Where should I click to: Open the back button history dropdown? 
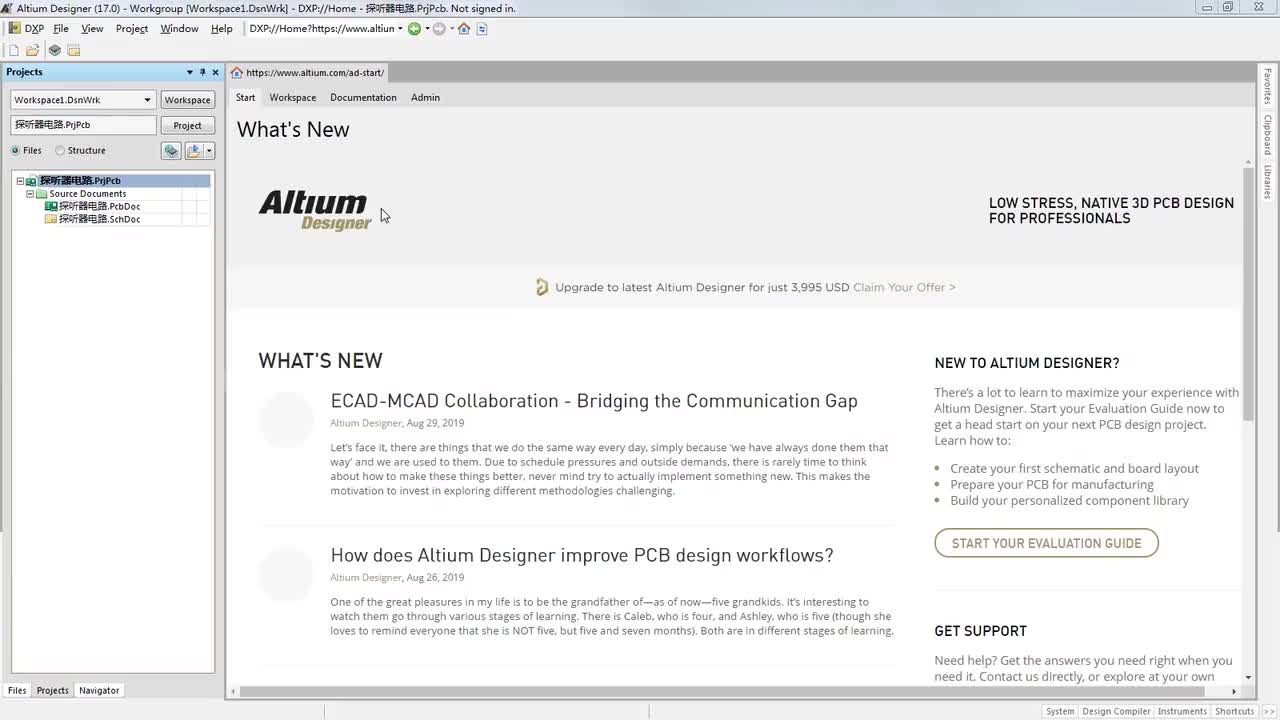(x=427, y=28)
